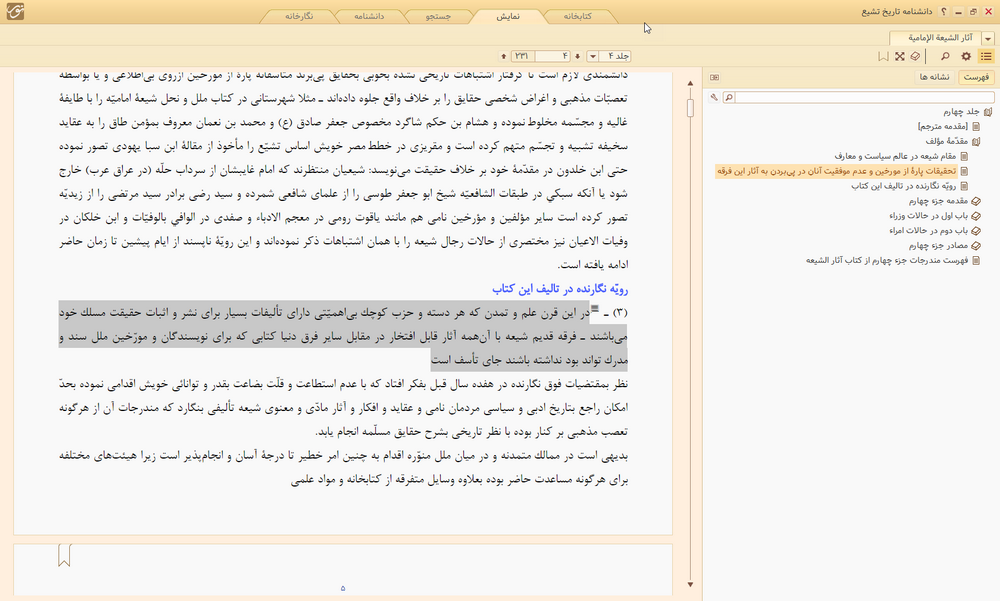This screenshot has height=601, width=1000.
Task: Show the فهرست contents panel
Action: [976, 77]
